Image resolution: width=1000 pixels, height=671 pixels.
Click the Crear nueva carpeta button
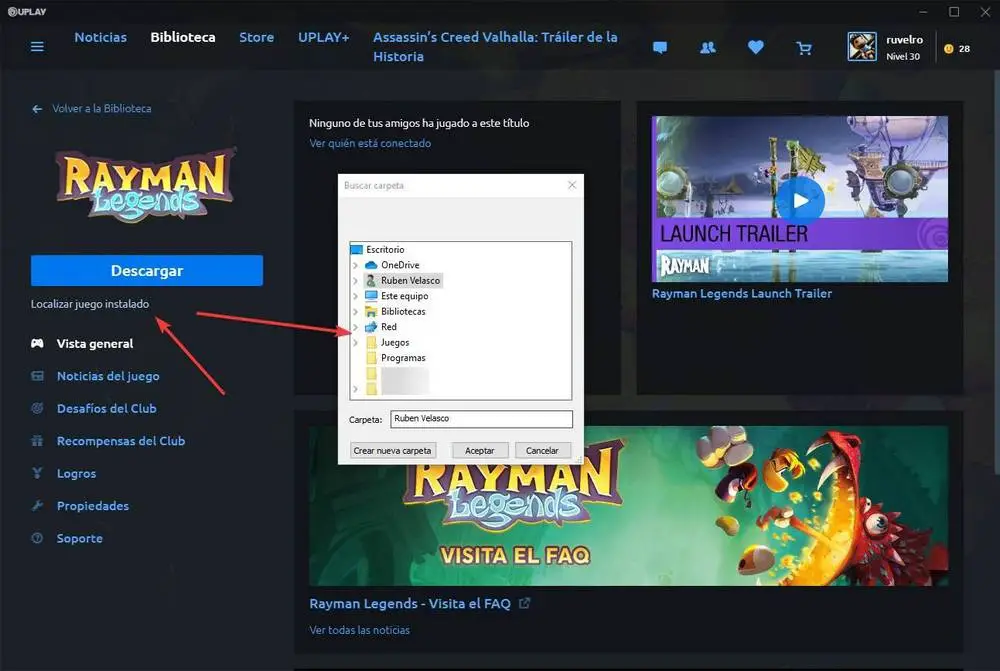[392, 450]
